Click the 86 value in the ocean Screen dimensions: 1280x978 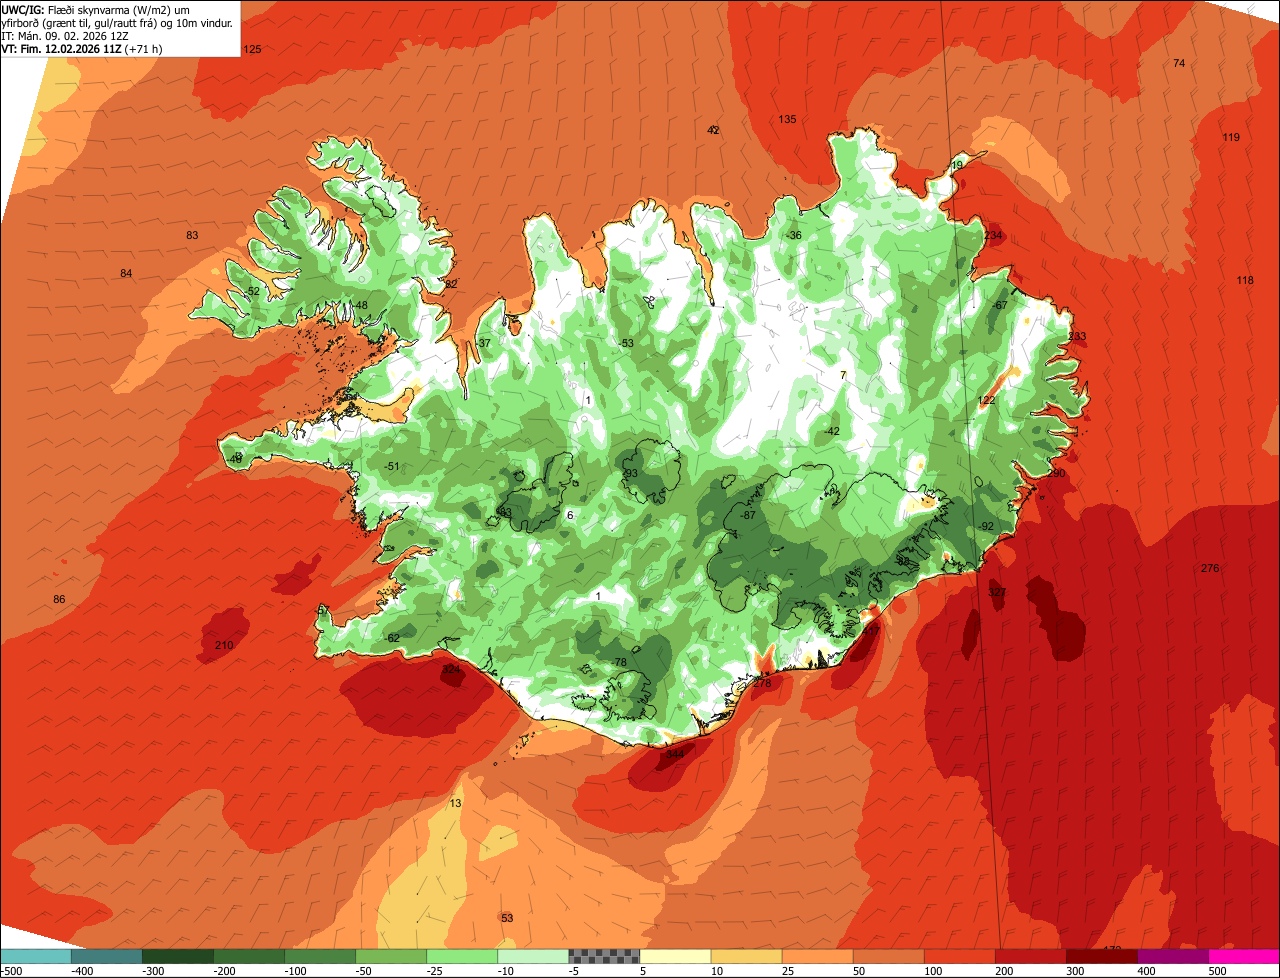click(59, 599)
